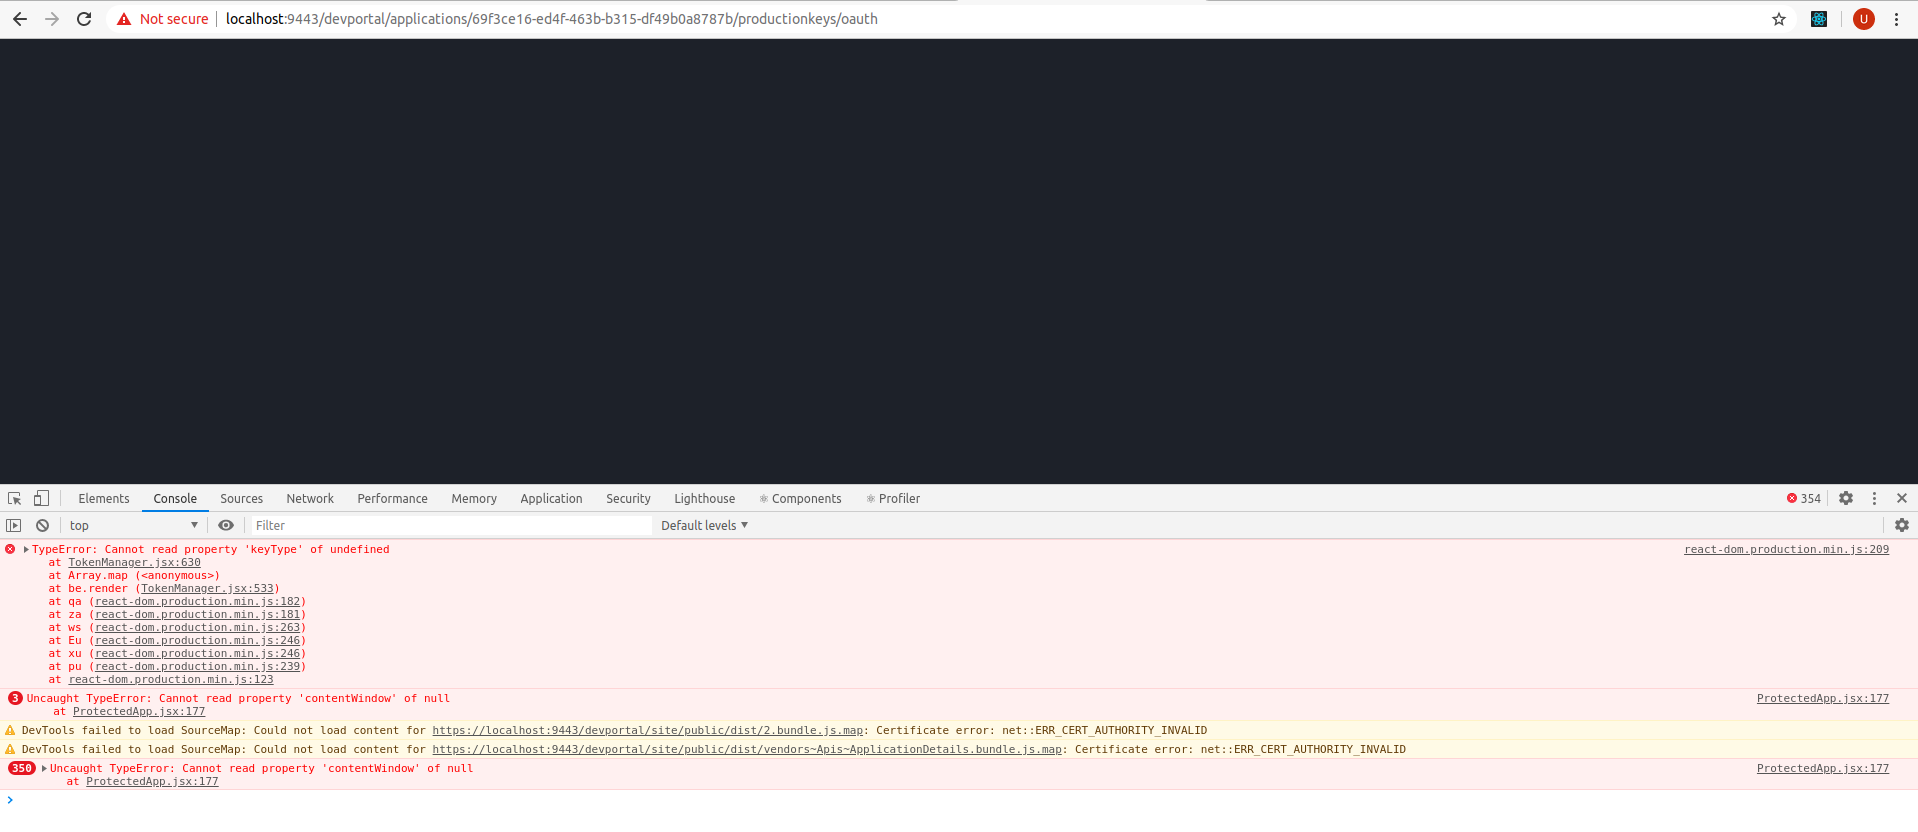Open the user profile avatar
1918x832 pixels.
(x=1864, y=19)
